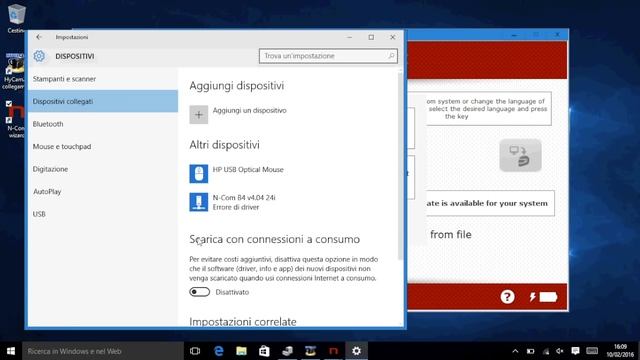Select Dispositivi collegati in the sidebar
This screenshot has height=360, width=640.
click(103, 101)
